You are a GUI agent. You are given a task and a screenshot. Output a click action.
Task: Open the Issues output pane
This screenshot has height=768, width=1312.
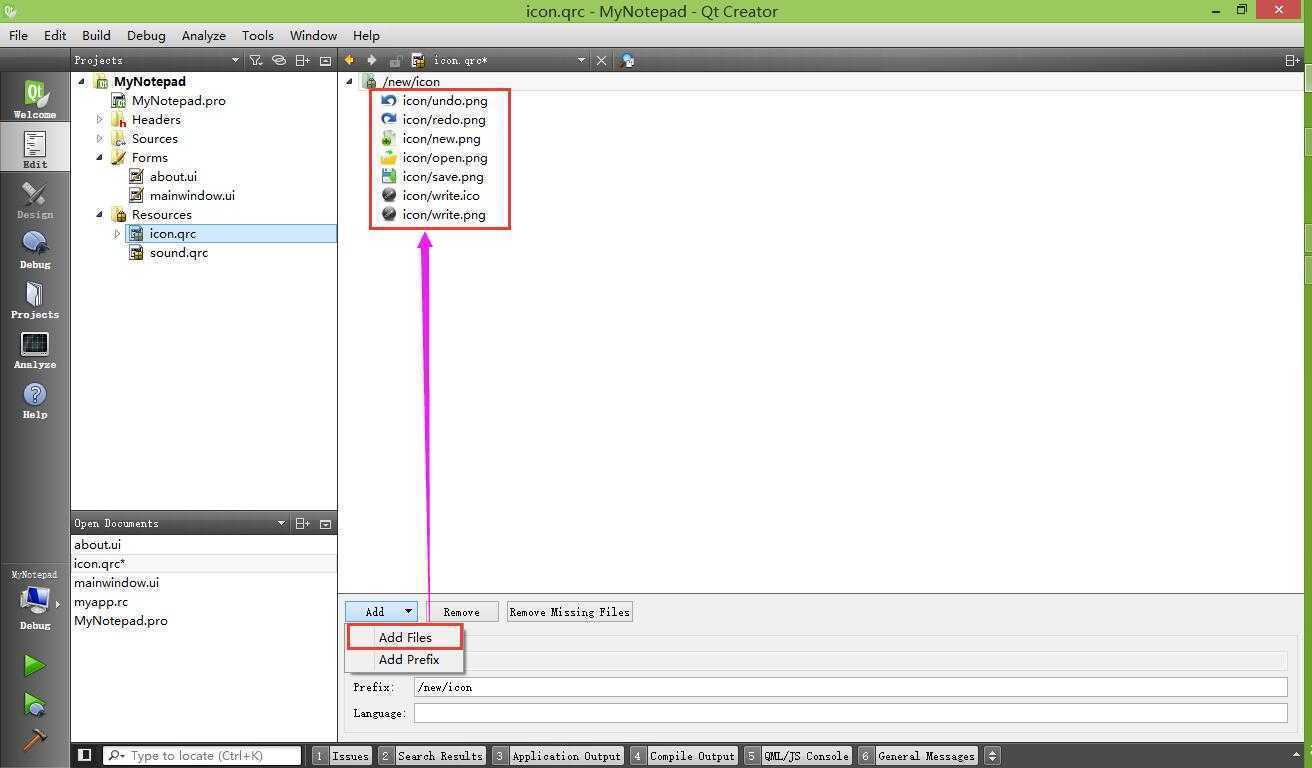coord(342,756)
